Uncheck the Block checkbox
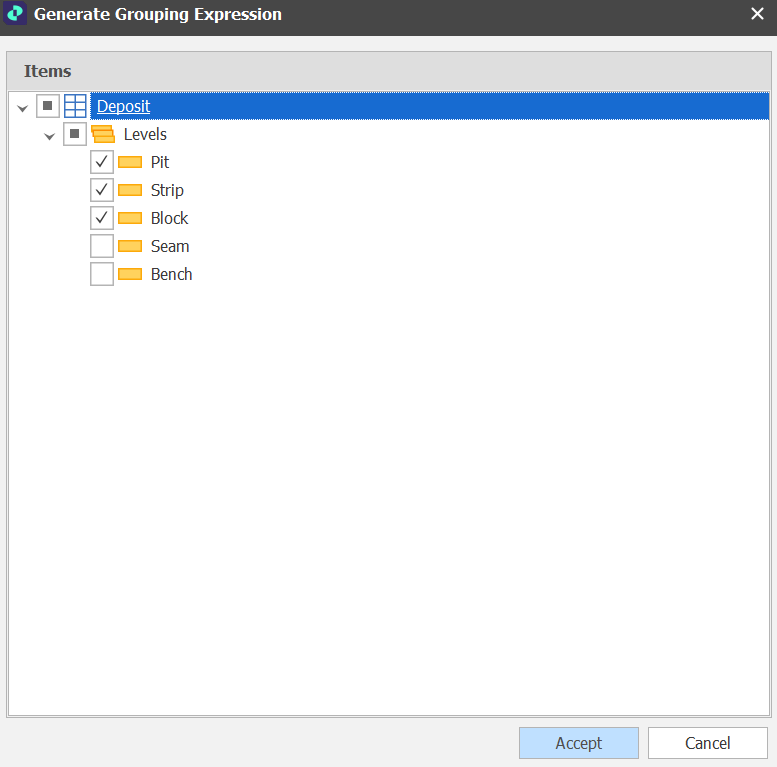This screenshot has width=777, height=767. click(102, 218)
